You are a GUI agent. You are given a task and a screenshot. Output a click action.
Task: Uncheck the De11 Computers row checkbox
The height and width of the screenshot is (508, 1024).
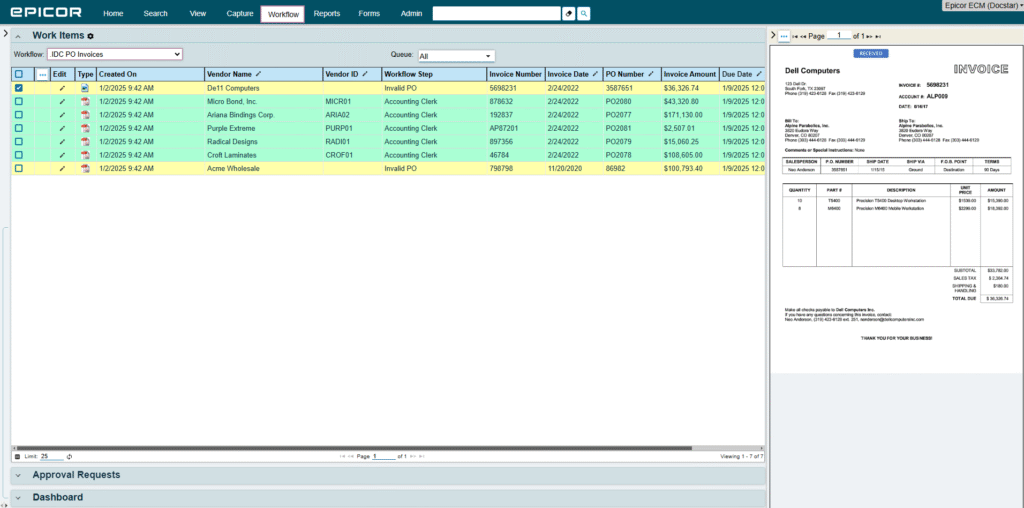[x=18, y=88]
